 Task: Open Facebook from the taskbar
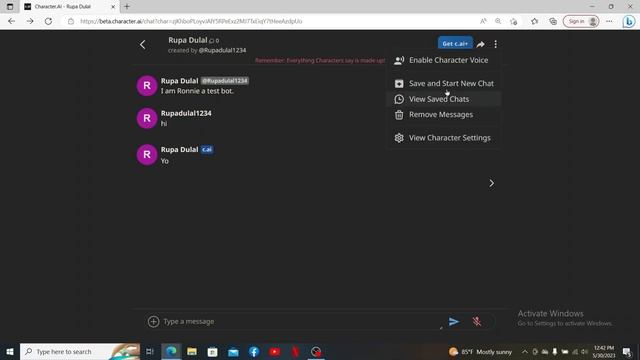point(254,351)
